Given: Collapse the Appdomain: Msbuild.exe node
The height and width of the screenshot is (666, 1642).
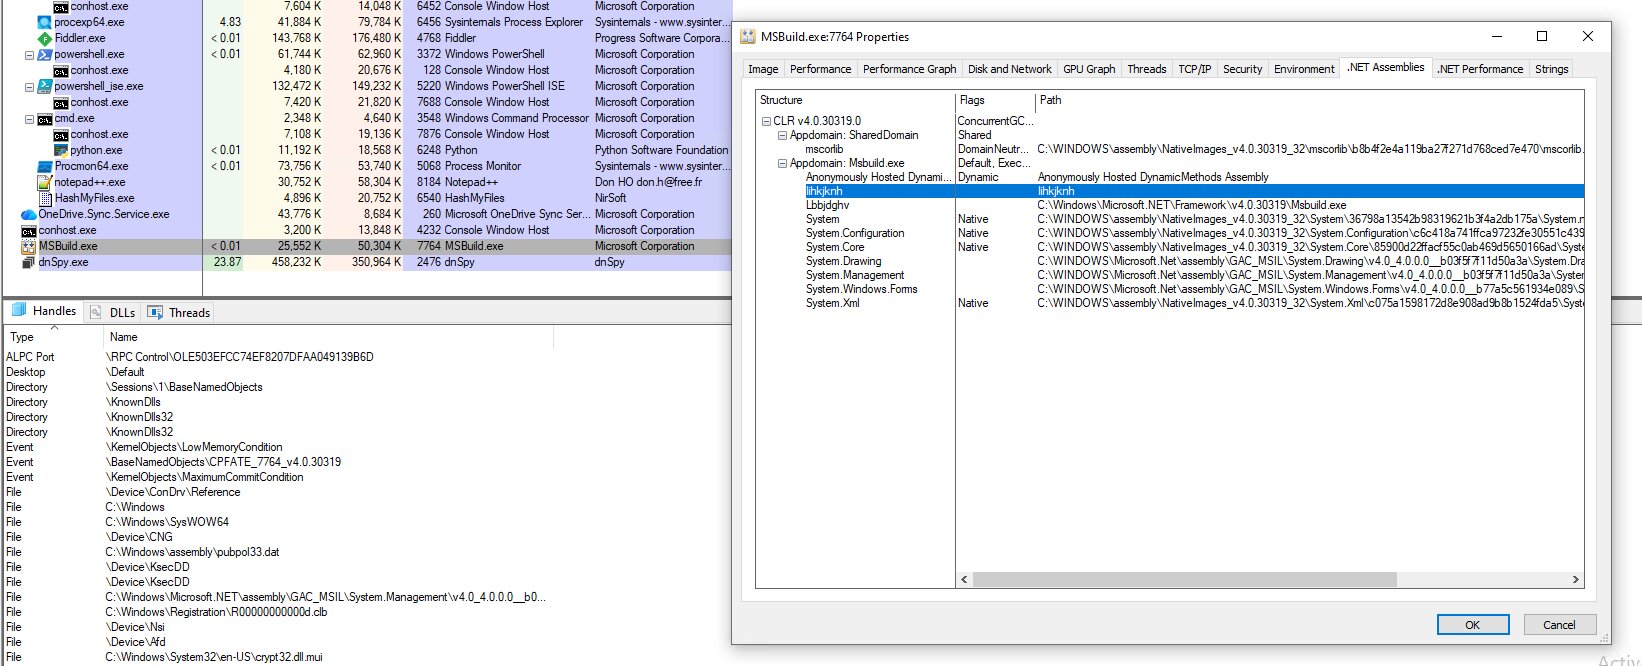Looking at the screenshot, I should pyautogui.click(x=782, y=163).
